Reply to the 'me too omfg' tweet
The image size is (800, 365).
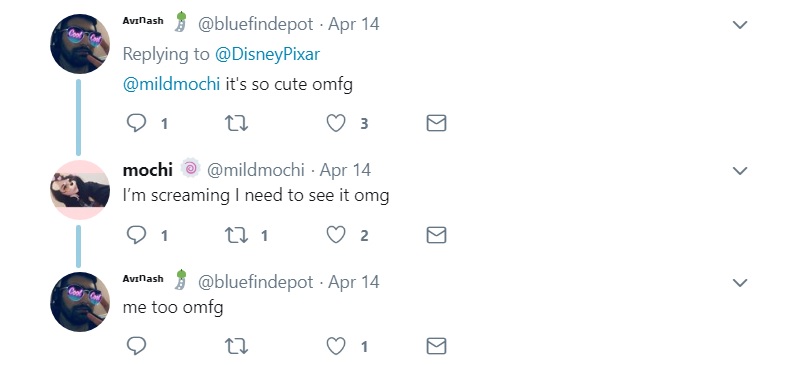click(136, 346)
